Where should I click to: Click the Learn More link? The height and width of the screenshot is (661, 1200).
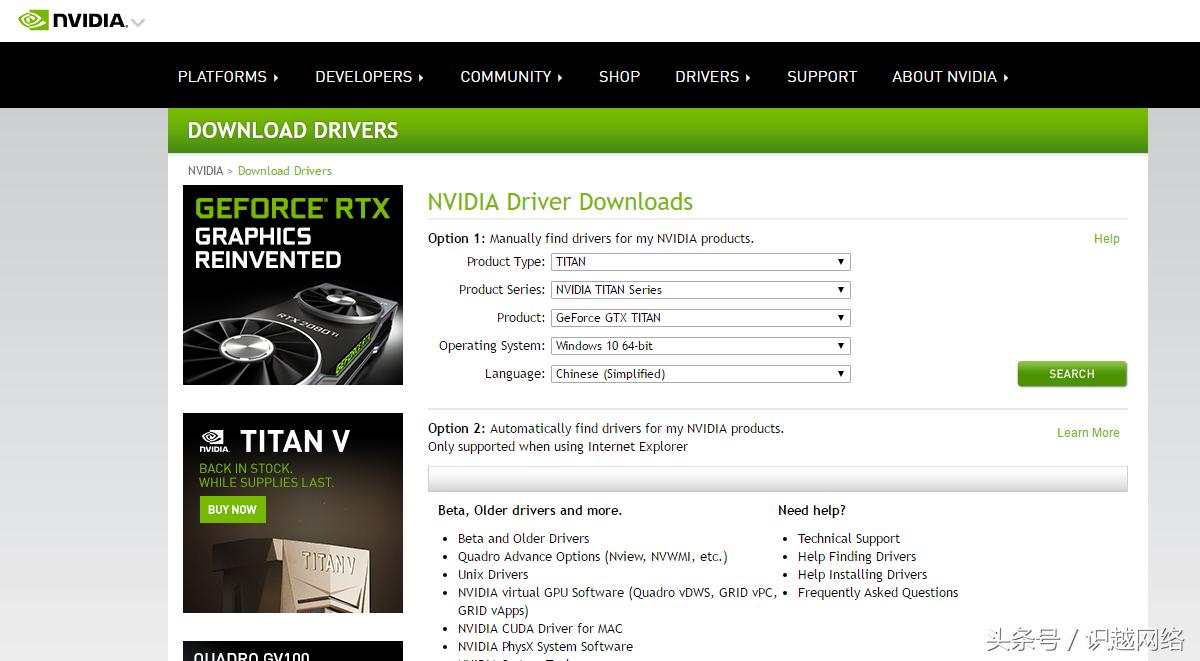pyautogui.click(x=1088, y=433)
